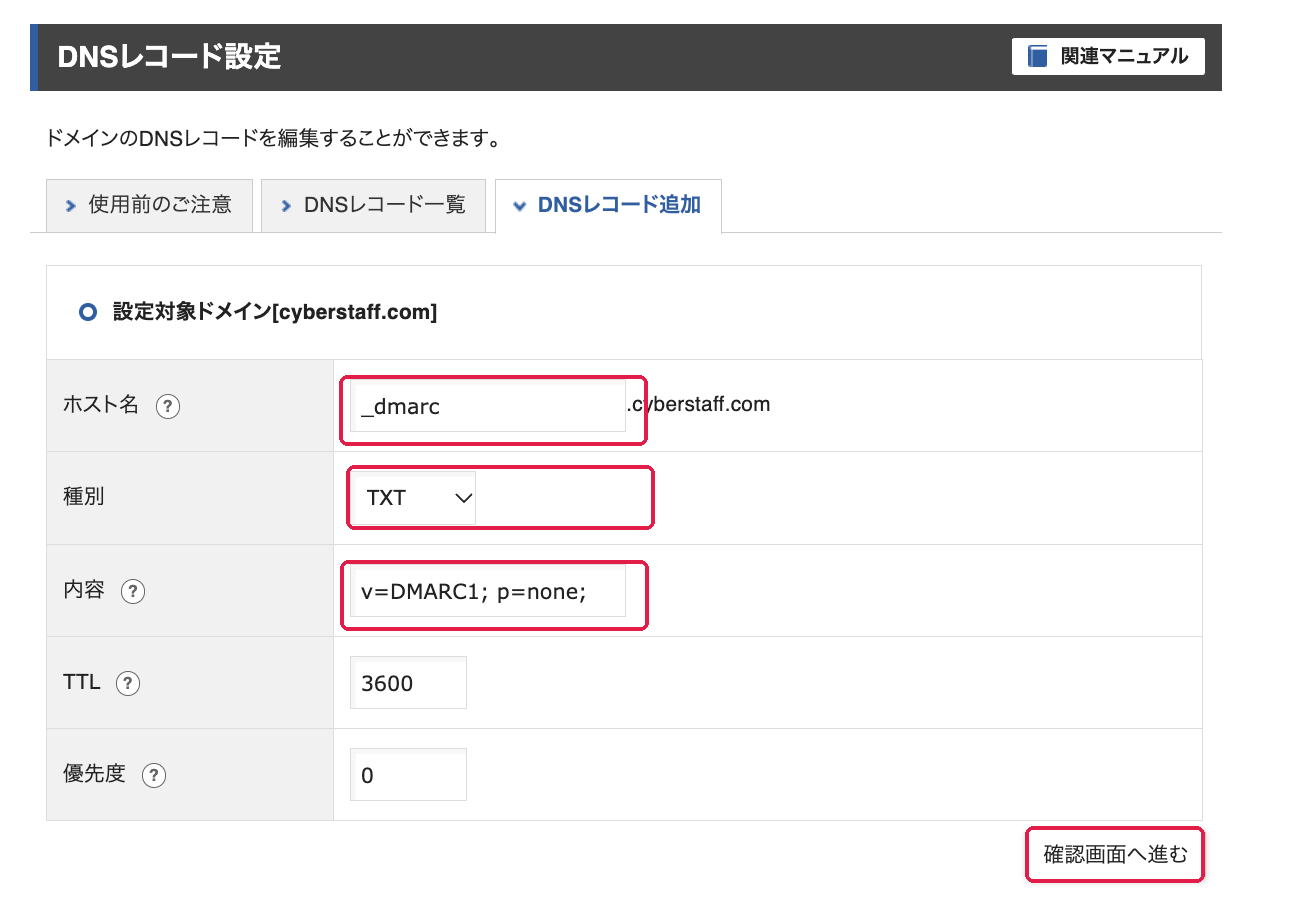1308x914 pixels.
Task: Click the DNSレコード設定 page title
Action: coord(169,56)
